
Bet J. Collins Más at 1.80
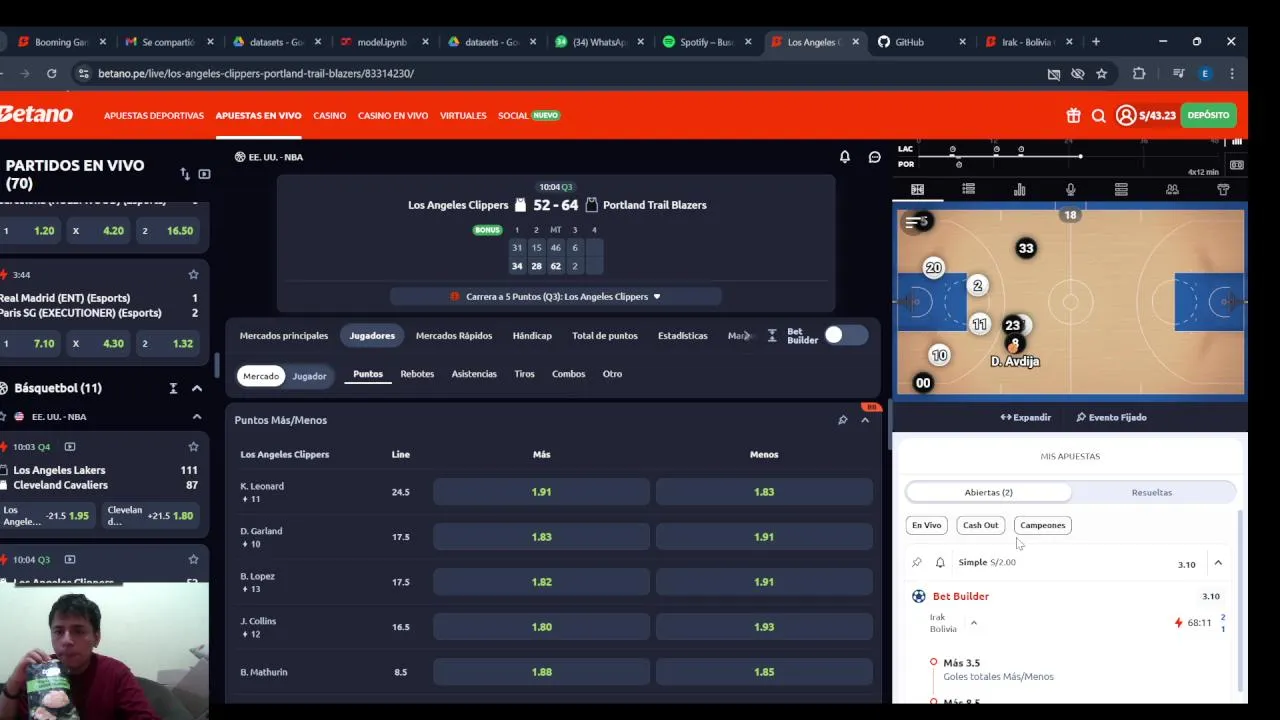(x=541, y=627)
